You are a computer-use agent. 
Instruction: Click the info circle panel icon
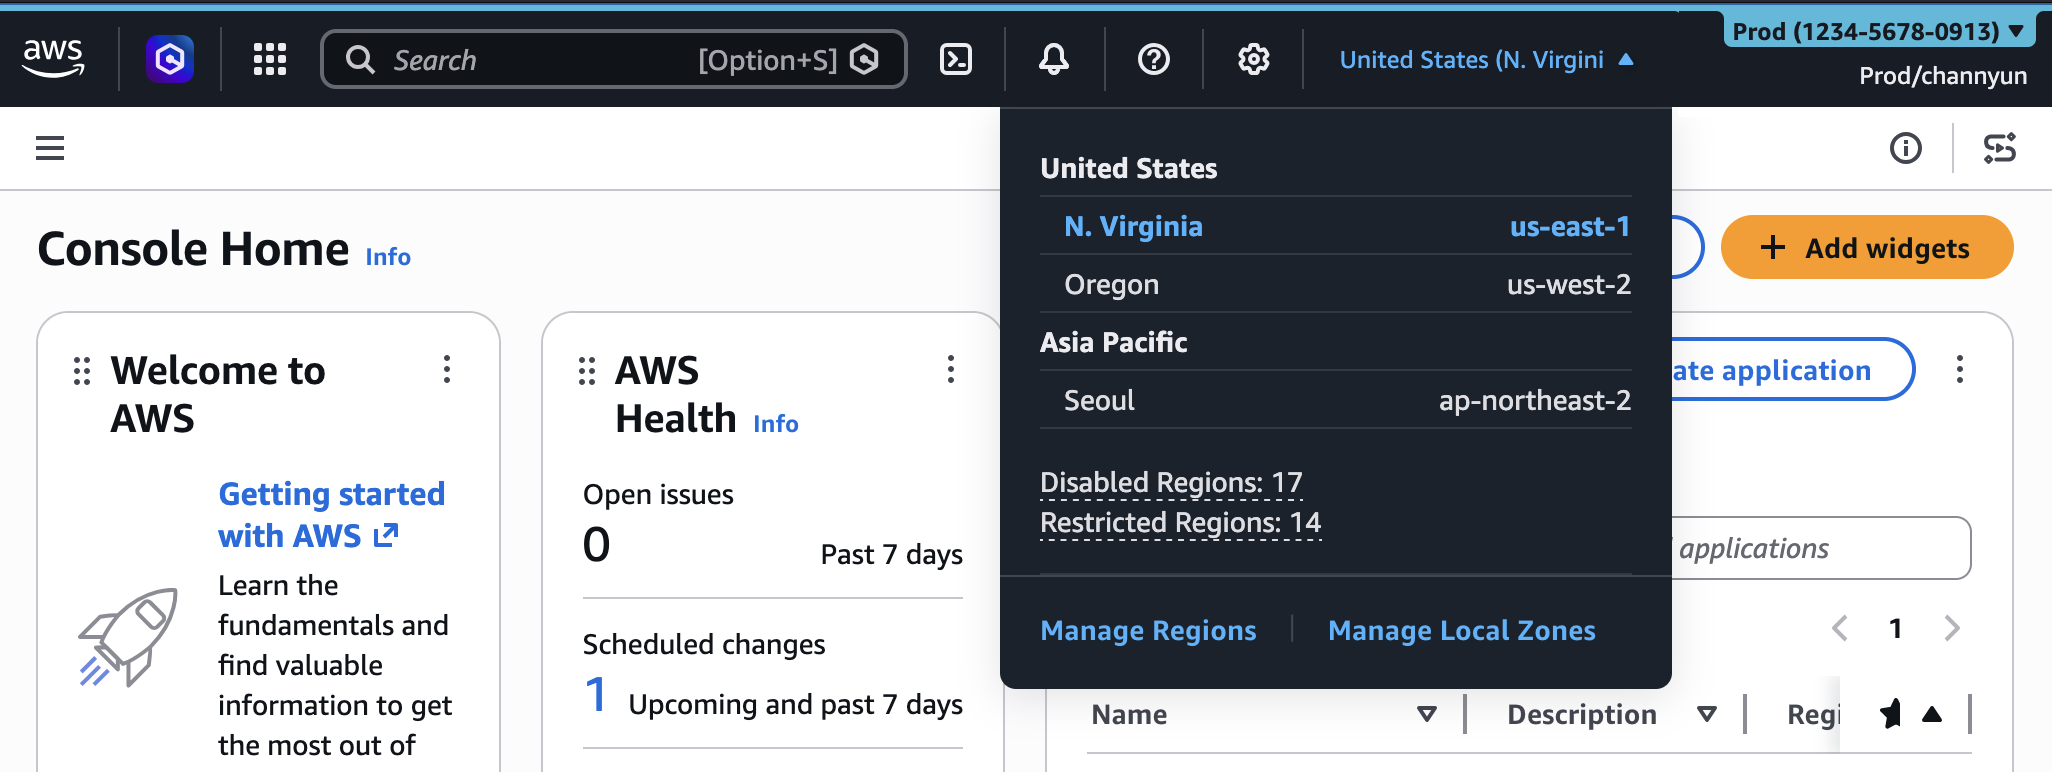[x=1905, y=148]
